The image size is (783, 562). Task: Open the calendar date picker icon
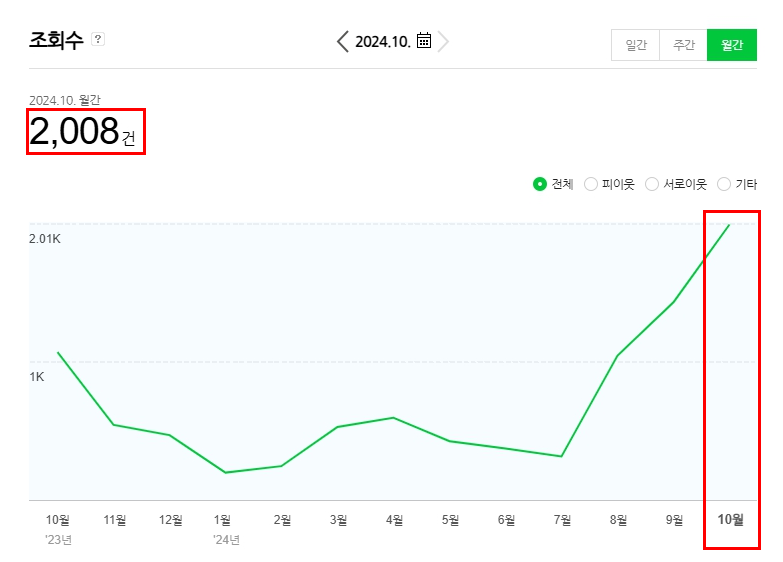(423, 40)
